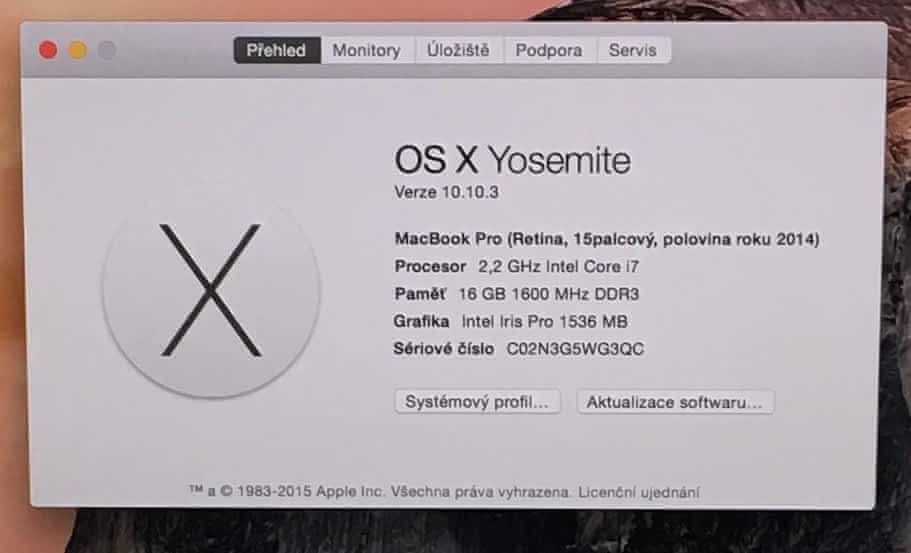The width and height of the screenshot is (911, 553).
Task: Select the serial number C02N3G5WG3QC
Action: click(x=575, y=349)
